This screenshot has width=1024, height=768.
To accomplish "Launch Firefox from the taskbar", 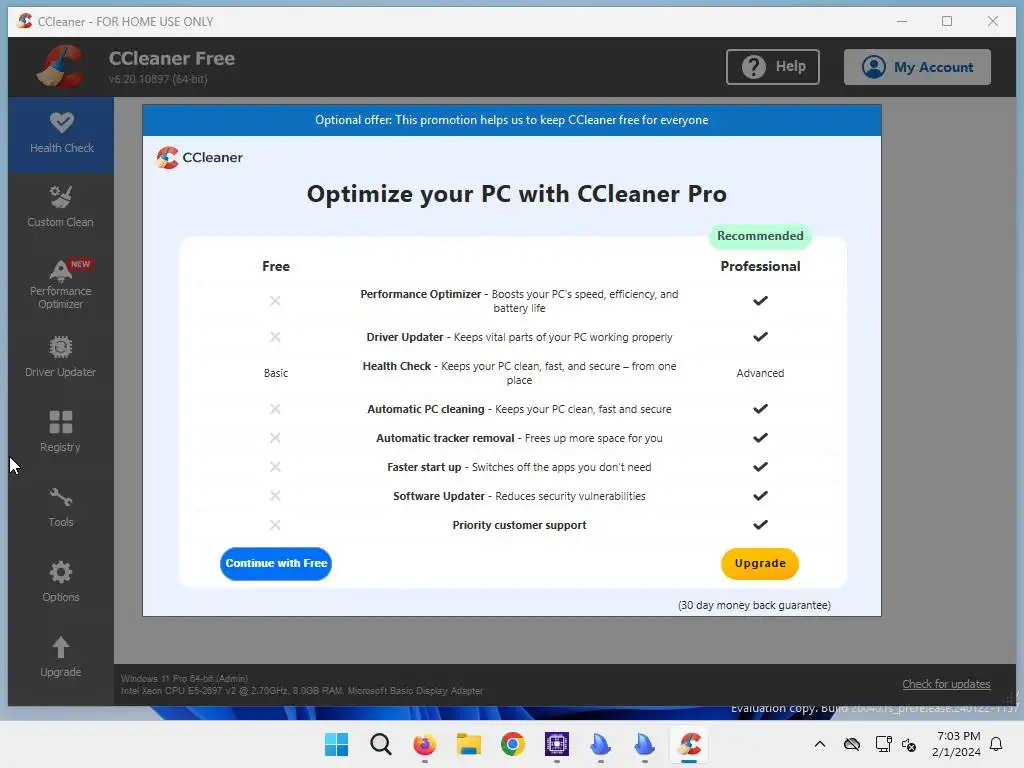I will (424, 744).
